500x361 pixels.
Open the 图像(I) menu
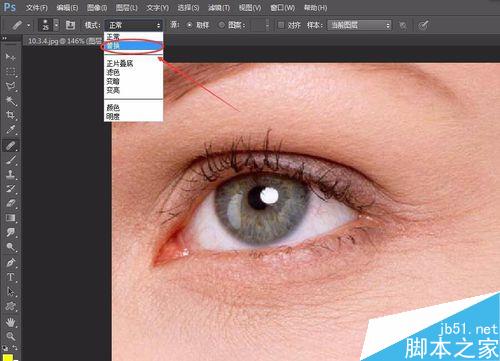(x=97, y=7)
